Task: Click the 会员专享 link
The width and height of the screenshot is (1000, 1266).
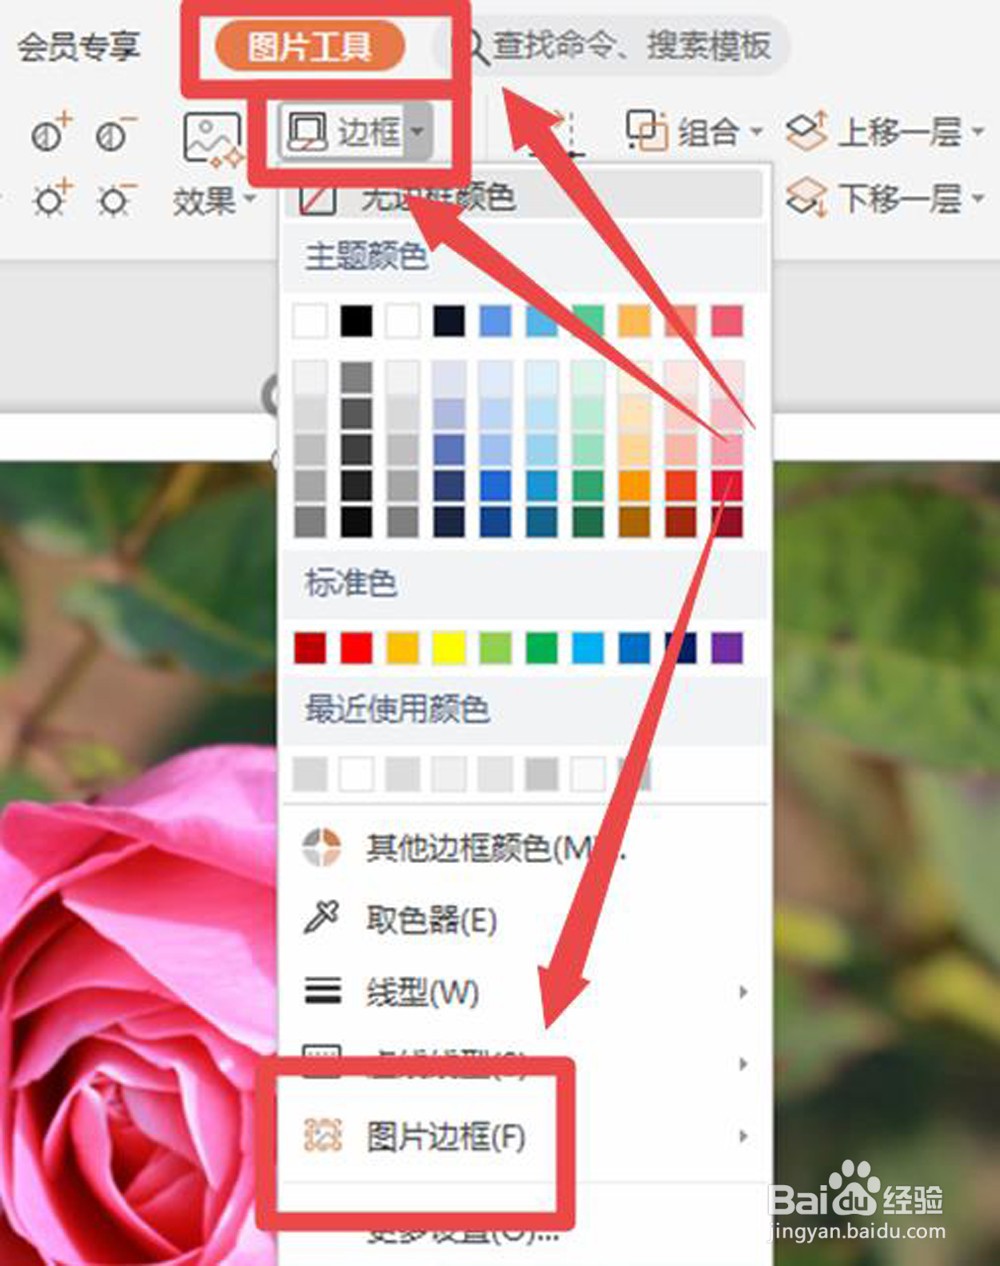Action: coord(80,46)
